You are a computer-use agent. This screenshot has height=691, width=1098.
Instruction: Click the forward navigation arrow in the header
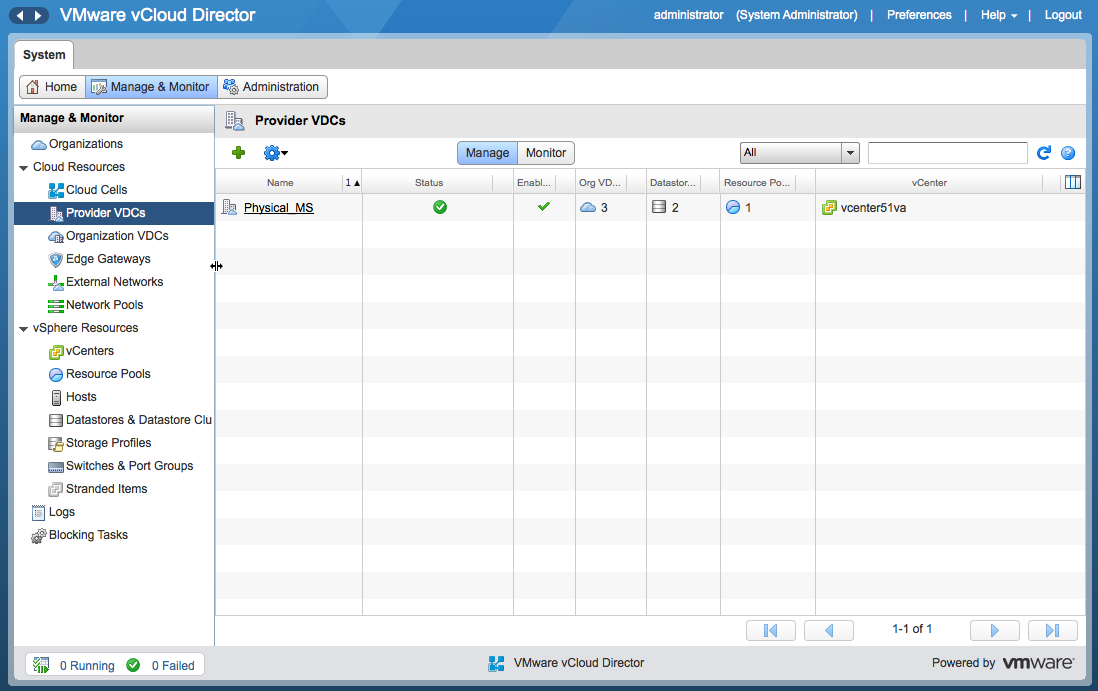(39, 15)
